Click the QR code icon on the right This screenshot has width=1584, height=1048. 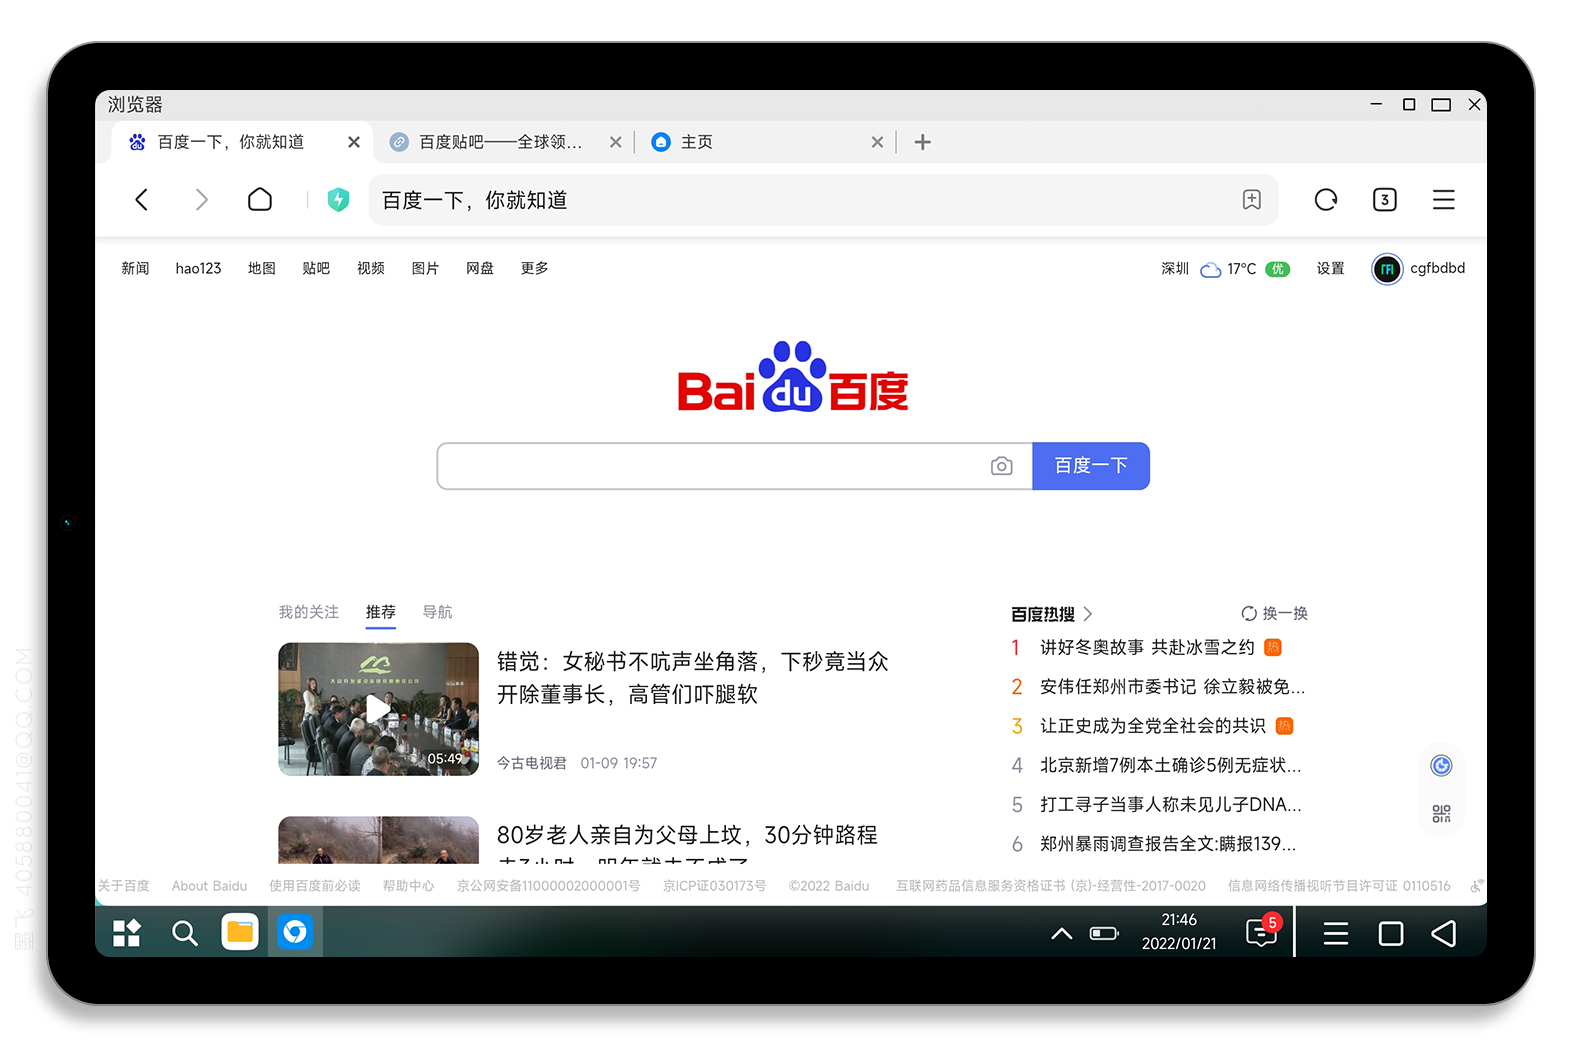click(1441, 814)
